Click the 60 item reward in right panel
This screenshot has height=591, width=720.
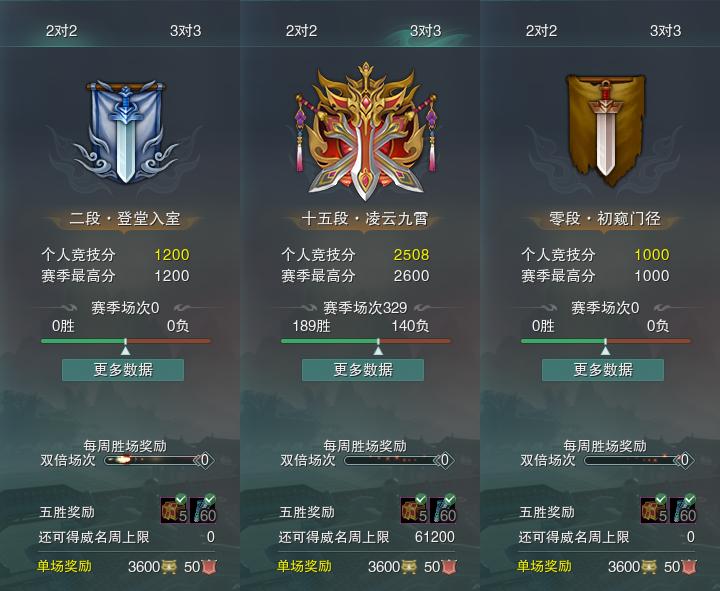click(683, 509)
